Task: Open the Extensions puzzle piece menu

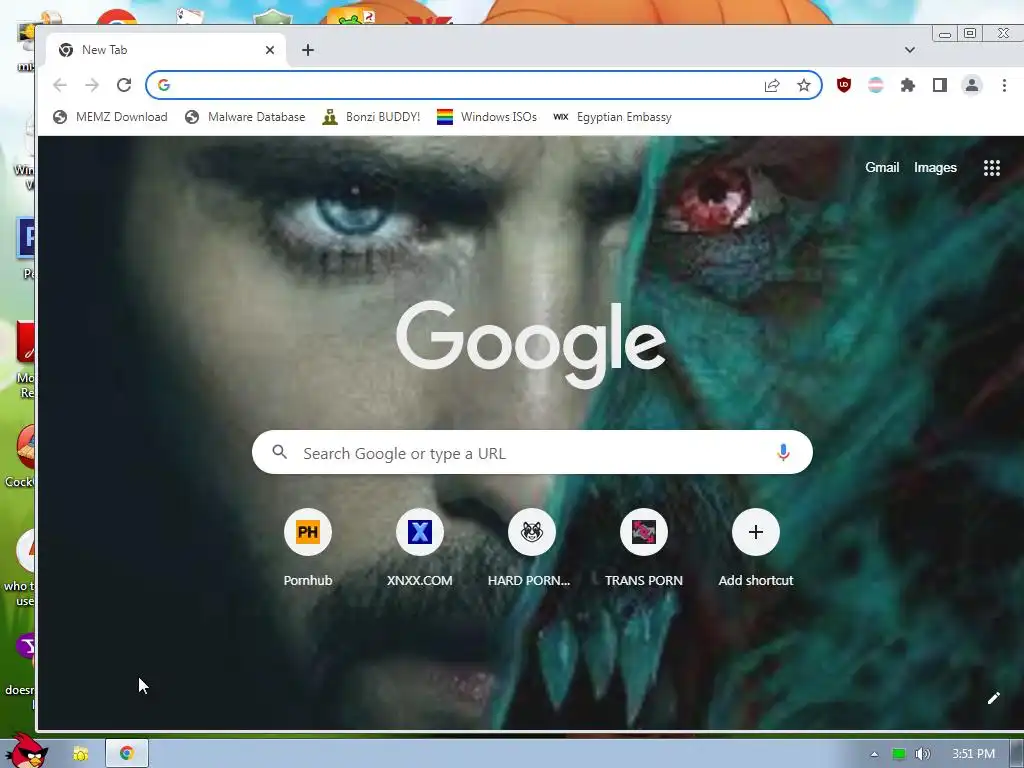Action: point(908,85)
